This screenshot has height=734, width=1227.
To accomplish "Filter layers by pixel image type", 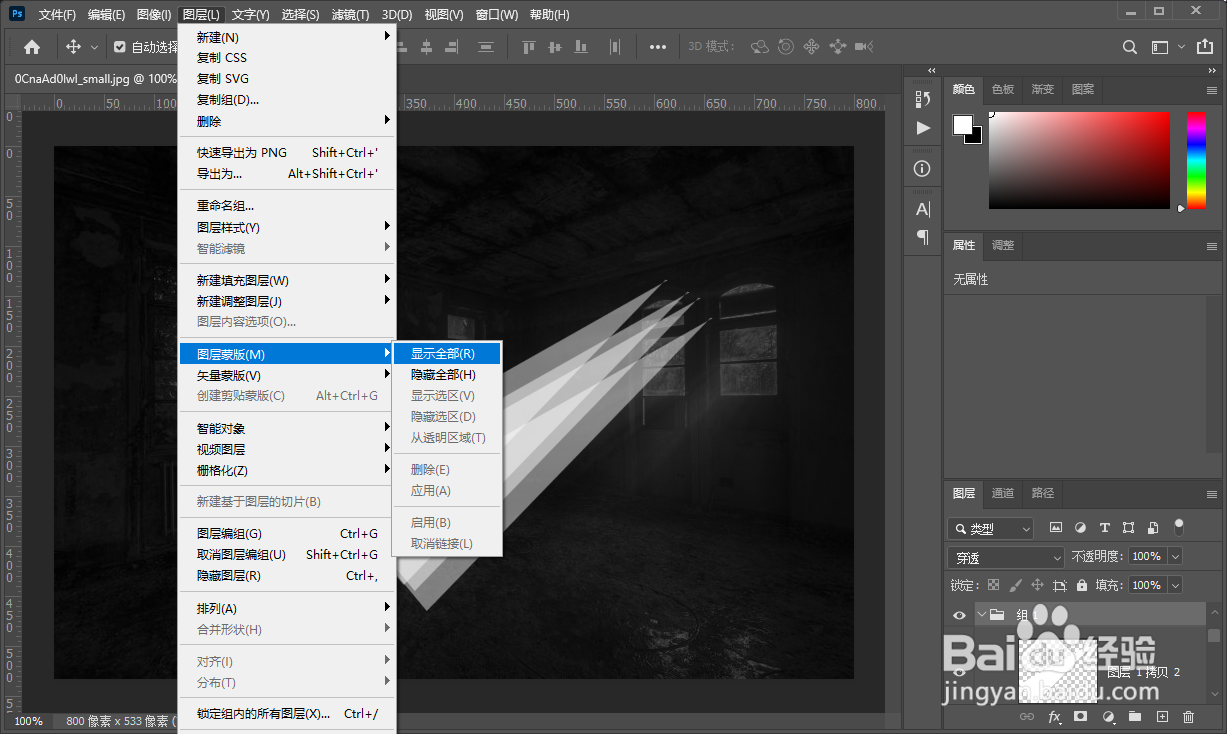I will (1055, 528).
